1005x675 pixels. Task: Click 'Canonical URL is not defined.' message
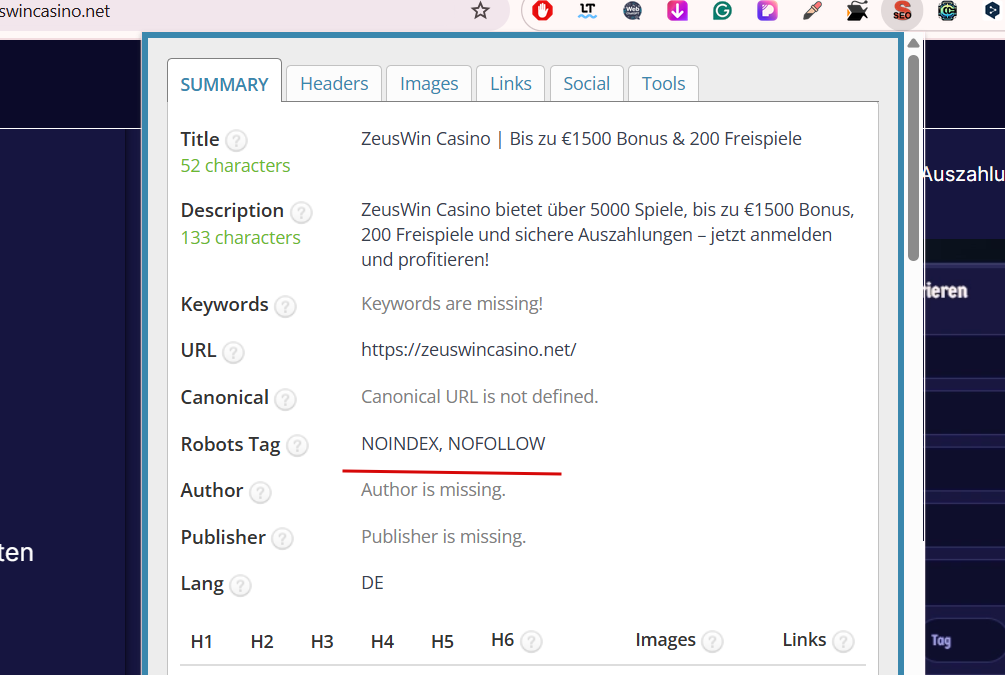[x=479, y=397]
